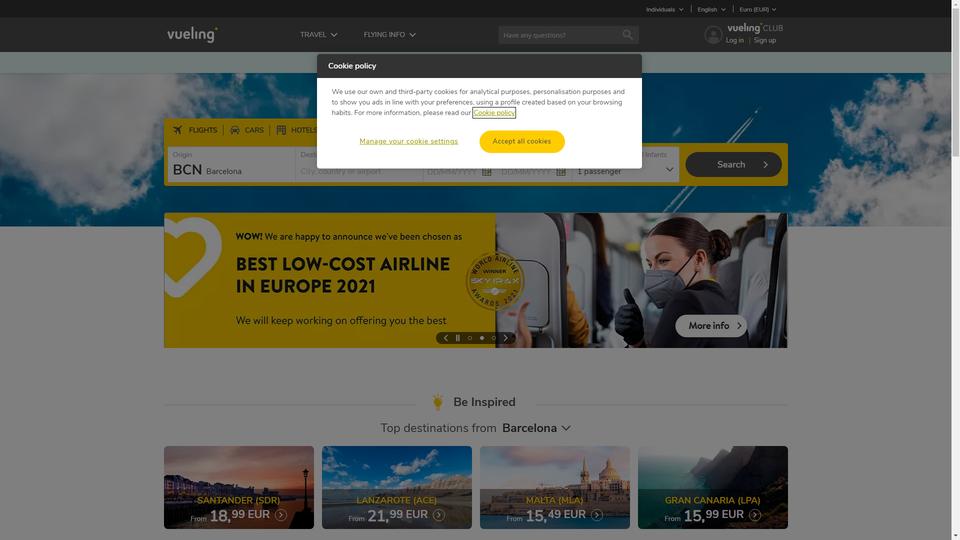Go to next banner slide arrow
Image resolution: width=960 pixels, height=540 pixels.
click(506, 338)
